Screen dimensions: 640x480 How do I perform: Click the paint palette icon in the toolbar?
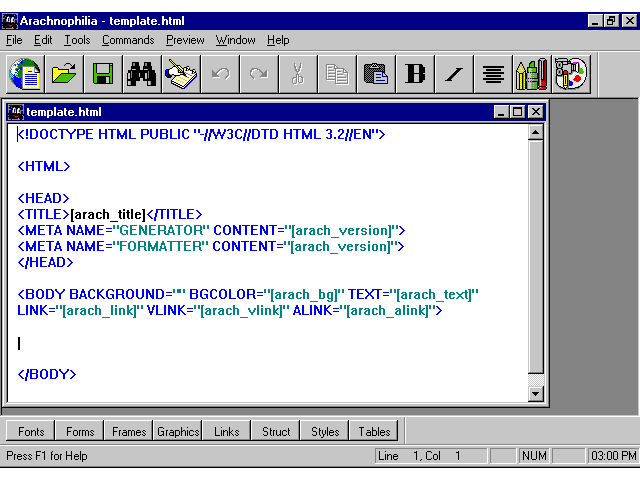[x=569, y=73]
